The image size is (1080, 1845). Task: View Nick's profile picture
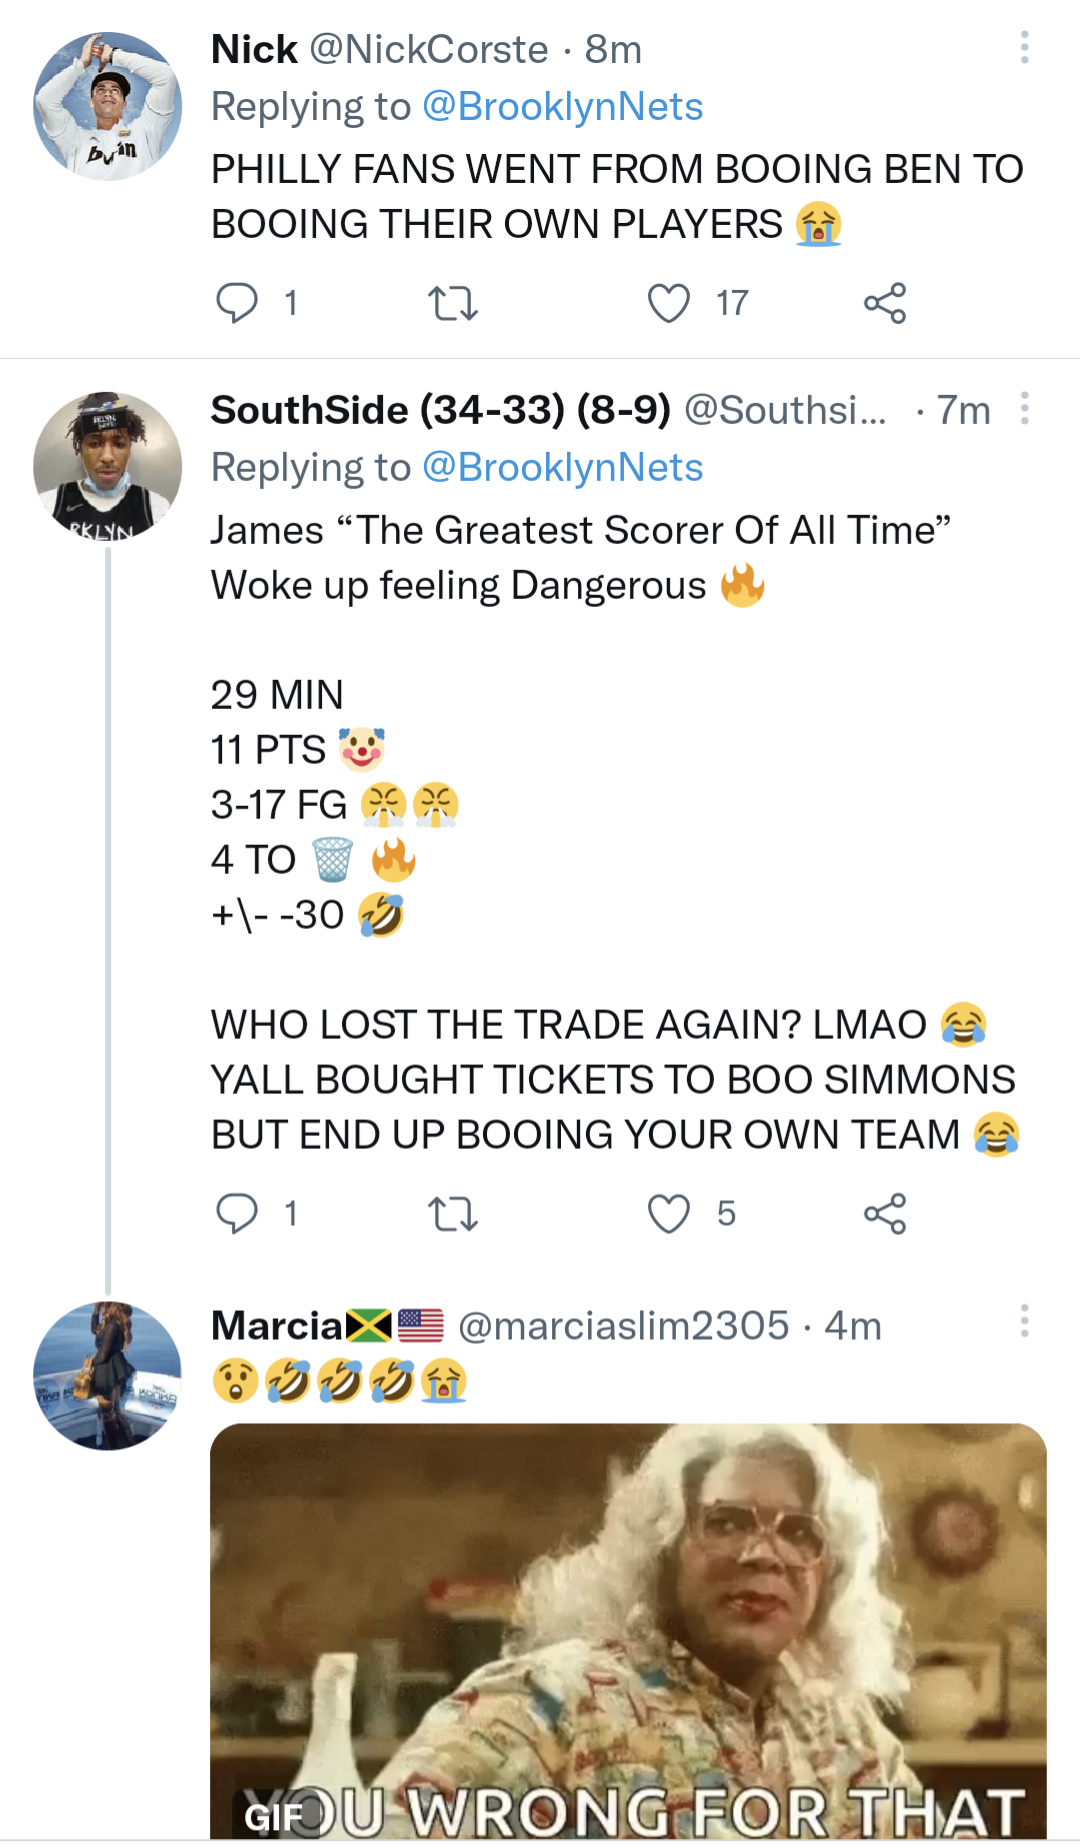108,107
